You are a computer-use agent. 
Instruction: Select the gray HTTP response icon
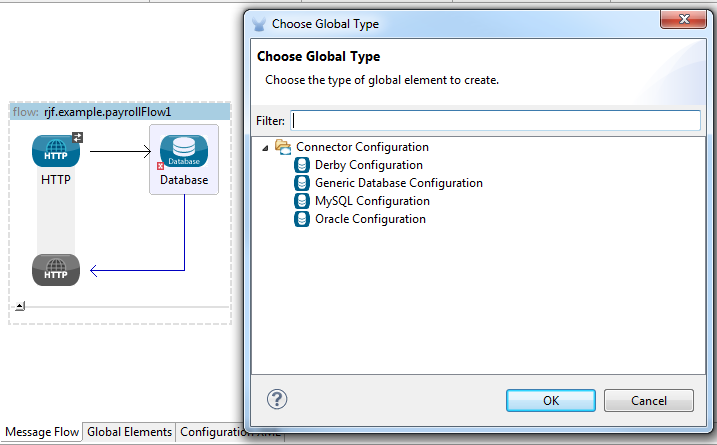[56, 270]
